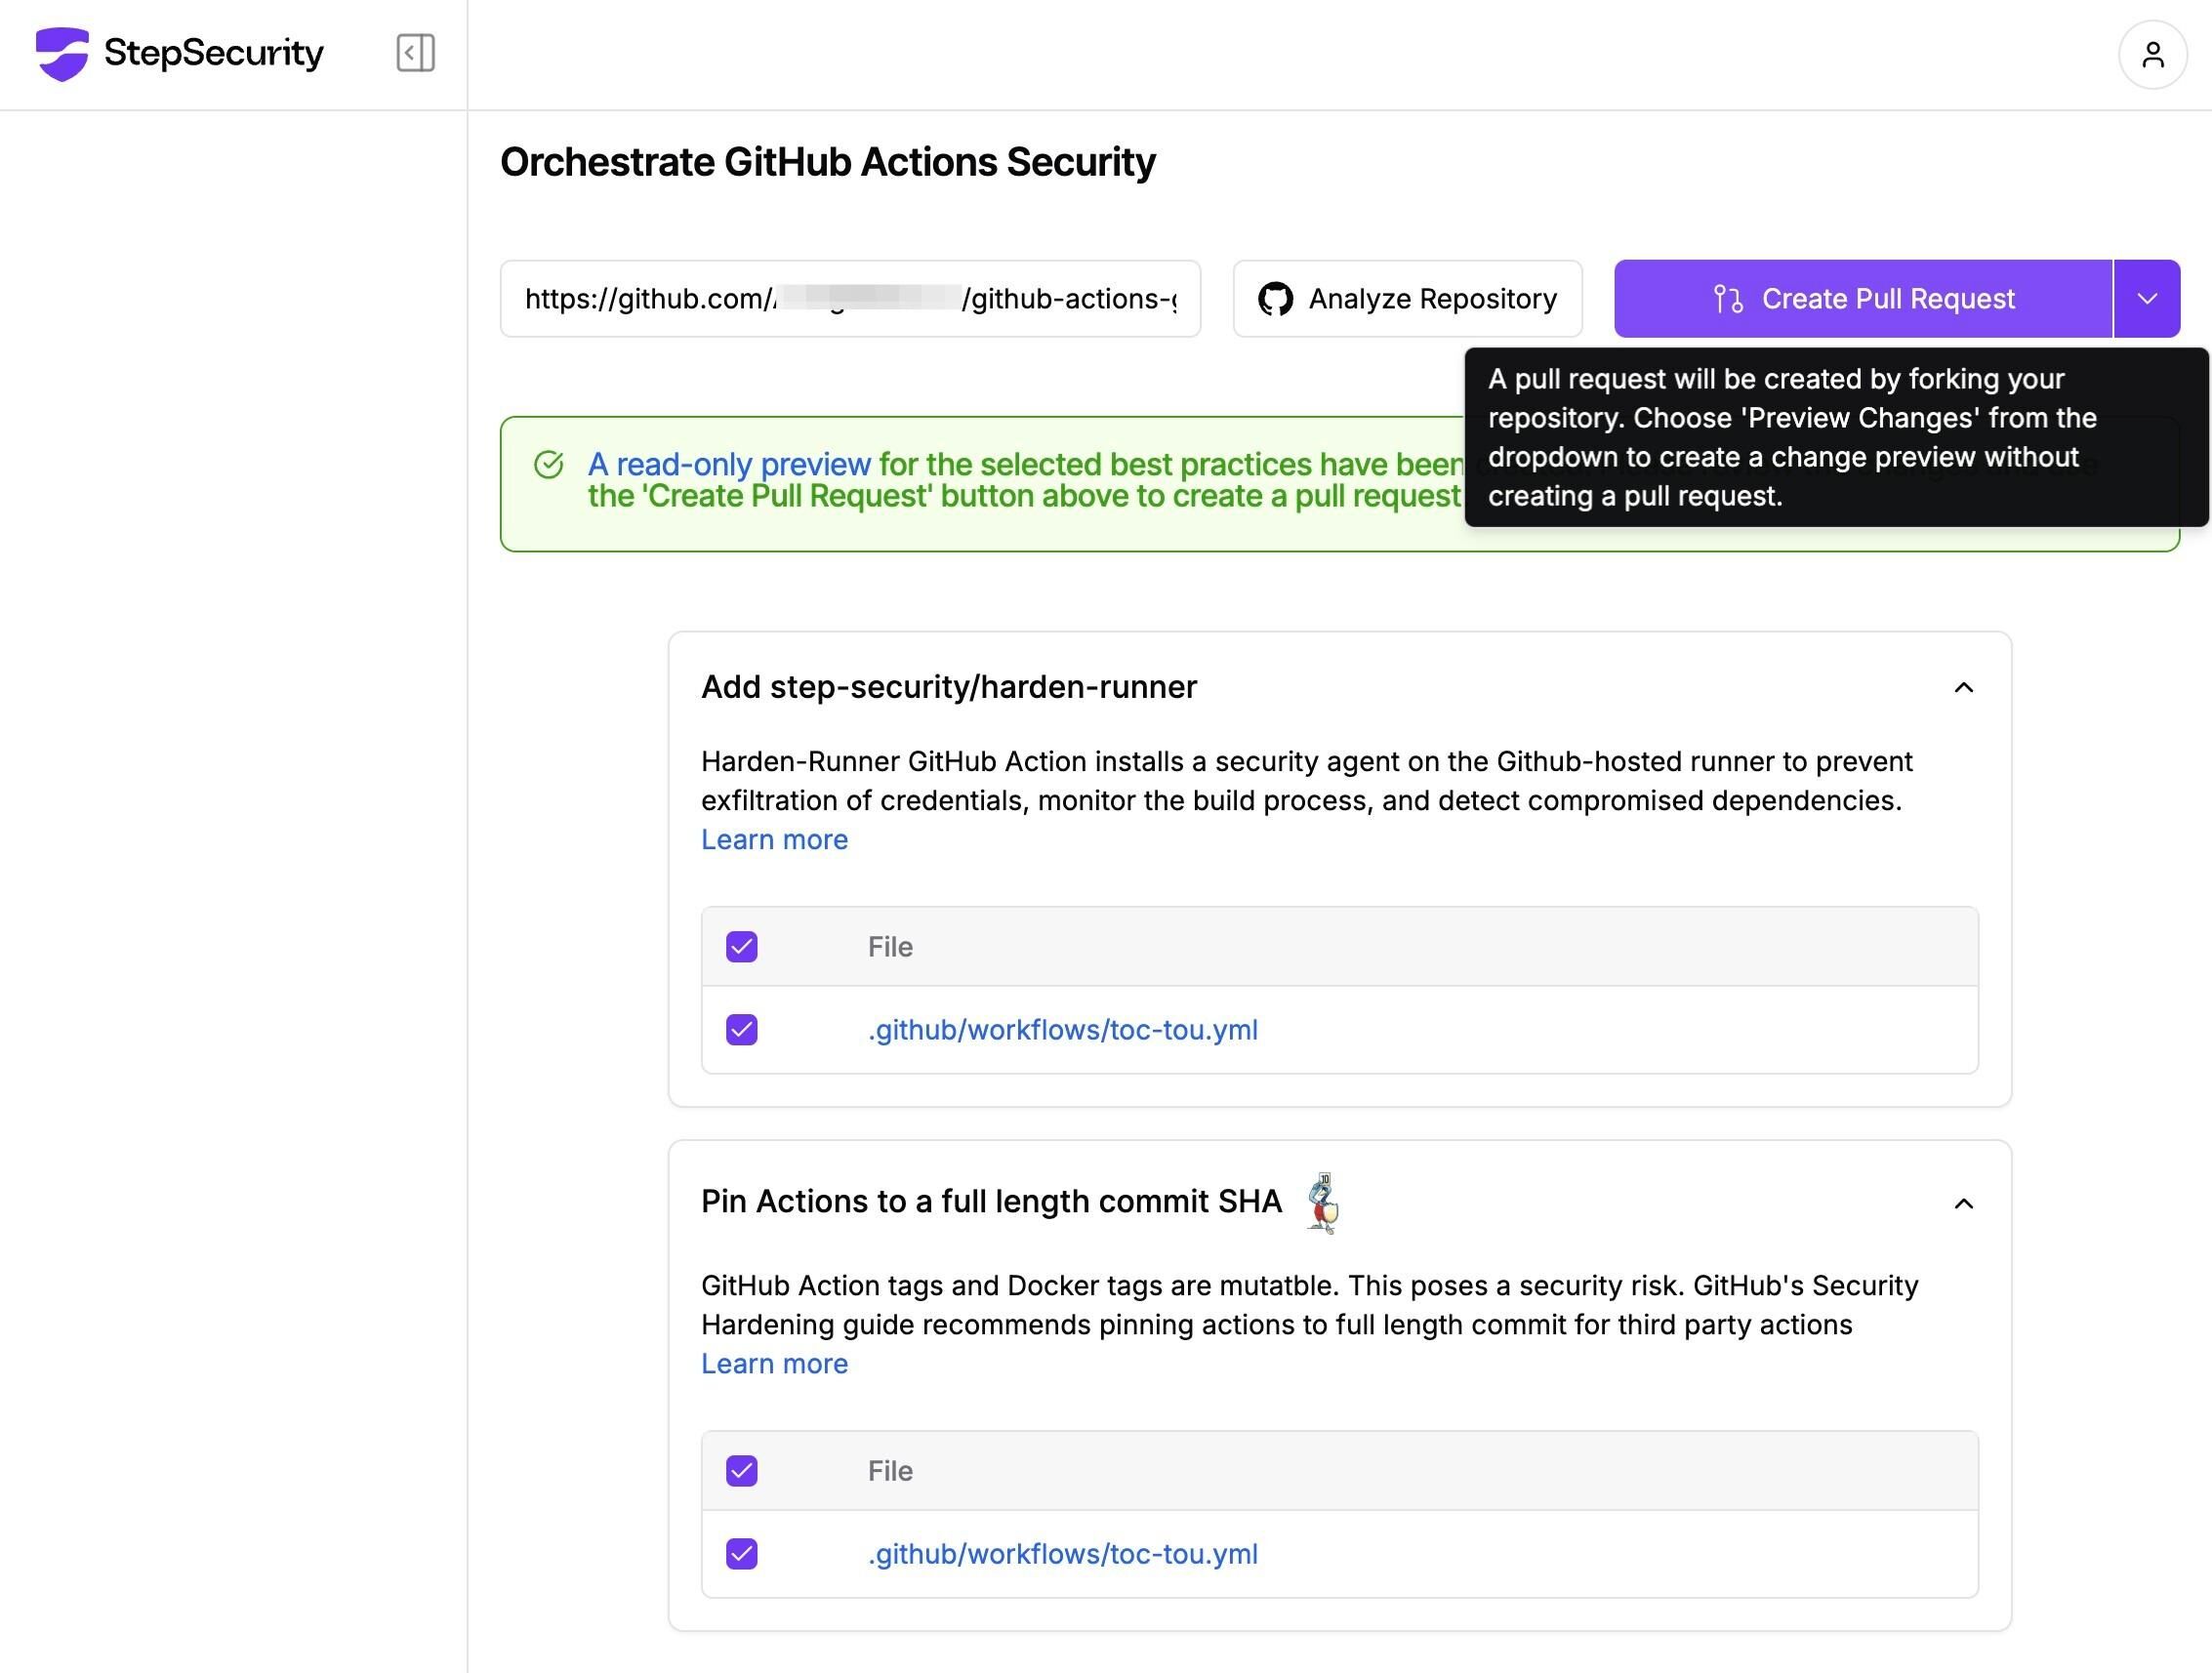This screenshot has height=1673, width=2212.
Task: Focus the GitHub repository URL field
Action: coord(850,299)
